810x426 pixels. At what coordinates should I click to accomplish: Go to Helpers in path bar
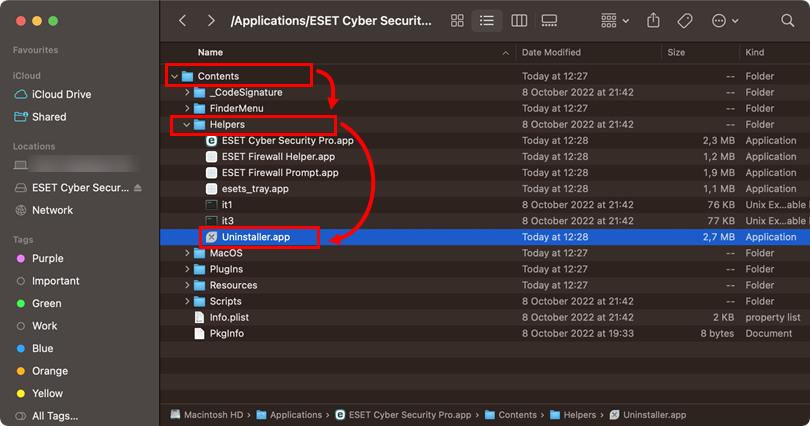coord(573,415)
